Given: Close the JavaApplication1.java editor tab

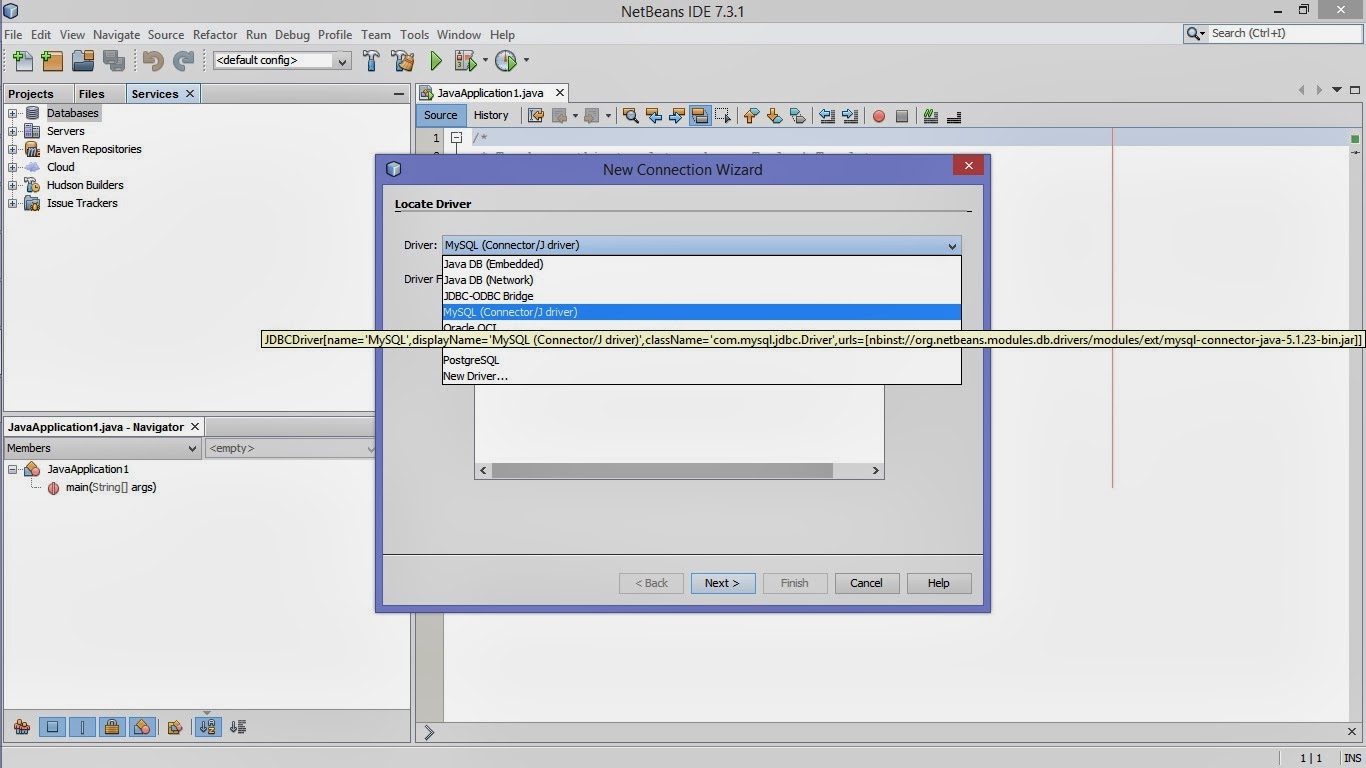Looking at the screenshot, I should point(560,93).
